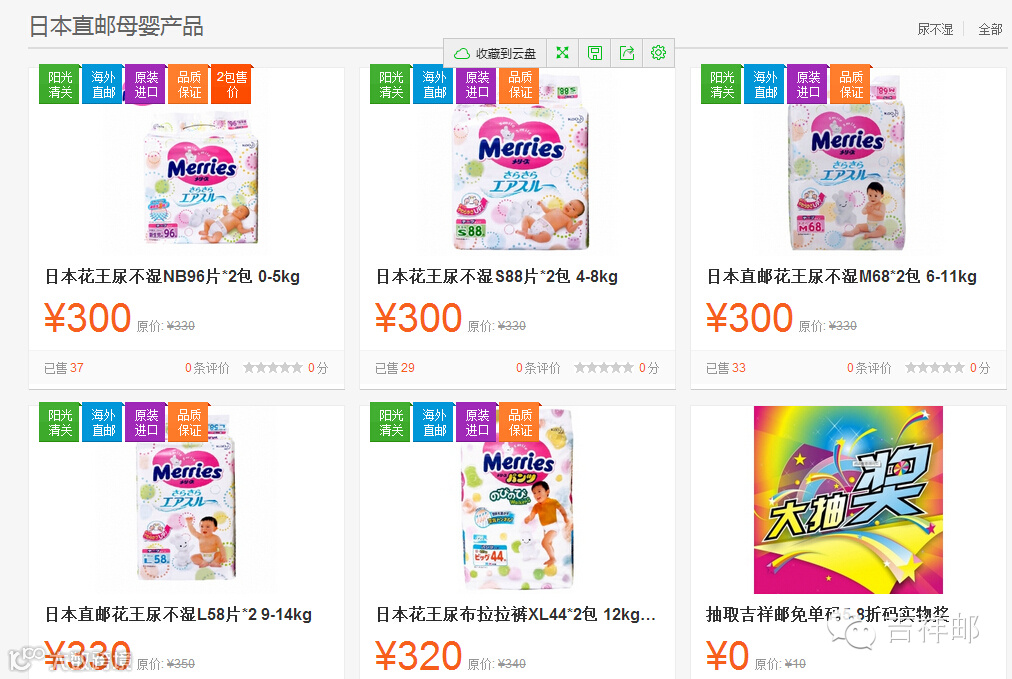Select the 全部 category tab
The height and width of the screenshot is (679, 1012).
(x=990, y=29)
